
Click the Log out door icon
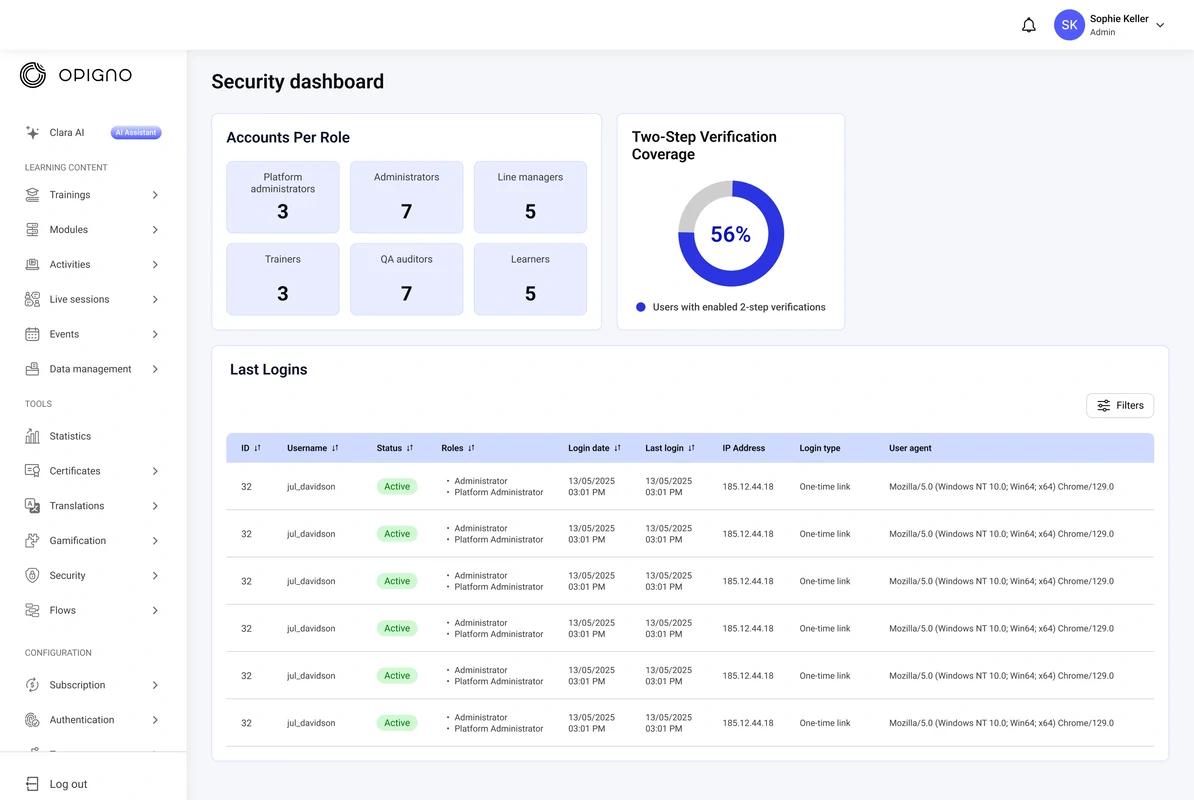pyautogui.click(x=32, y=784)
